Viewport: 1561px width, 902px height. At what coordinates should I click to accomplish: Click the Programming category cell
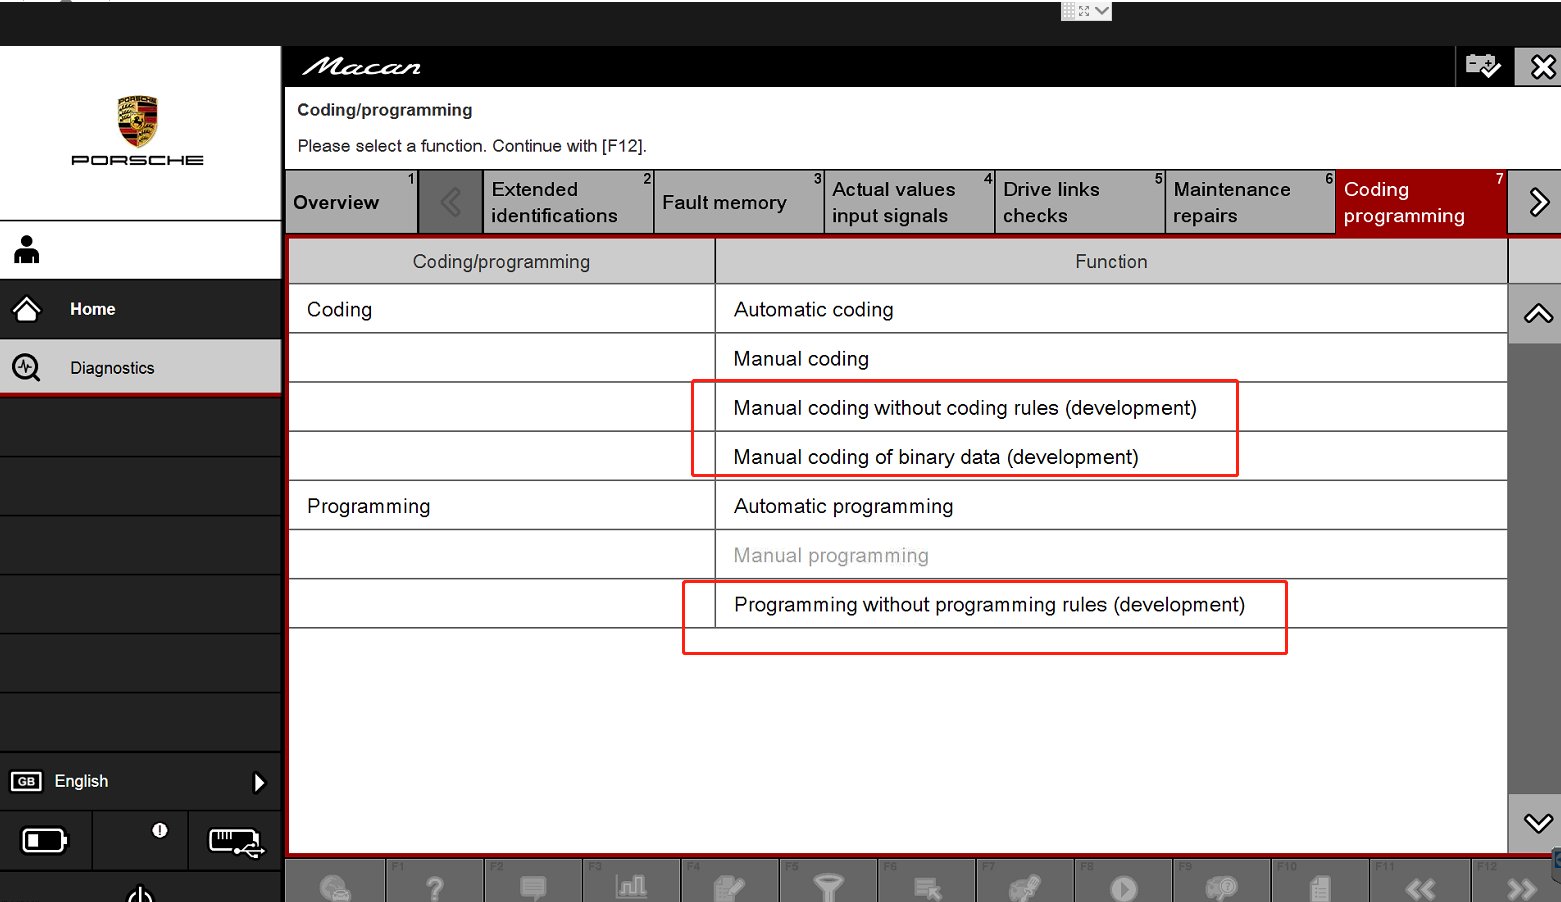point(501,505)
